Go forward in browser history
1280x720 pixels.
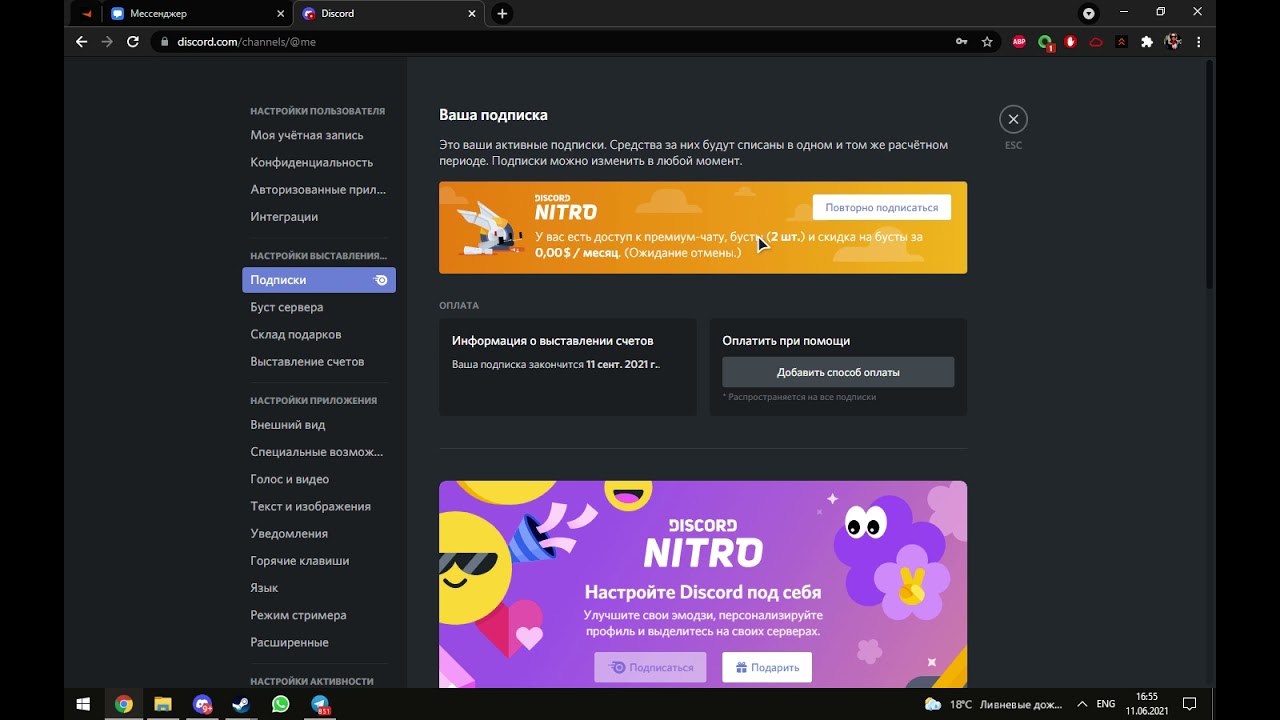pyautogui.click(x=107, y=42)
